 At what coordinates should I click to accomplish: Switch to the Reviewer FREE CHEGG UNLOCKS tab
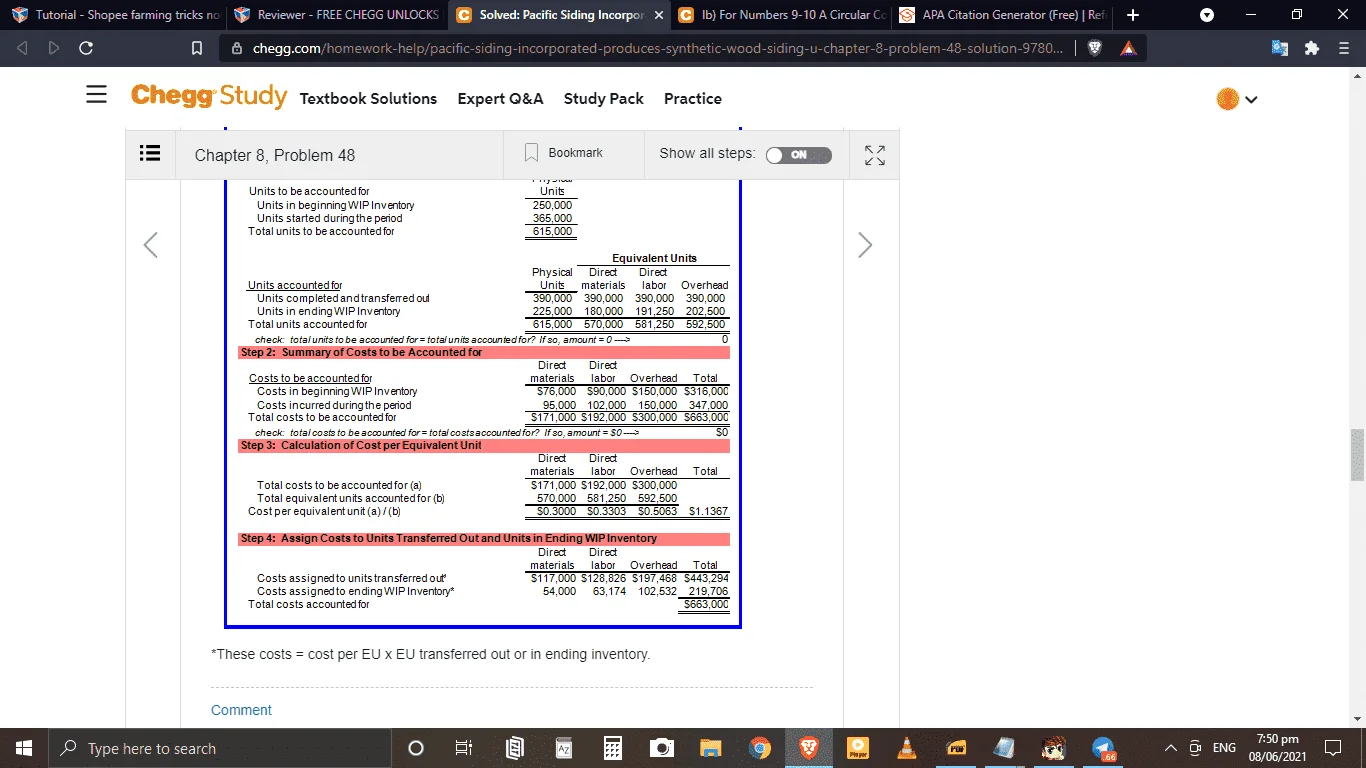coord(336,15)
